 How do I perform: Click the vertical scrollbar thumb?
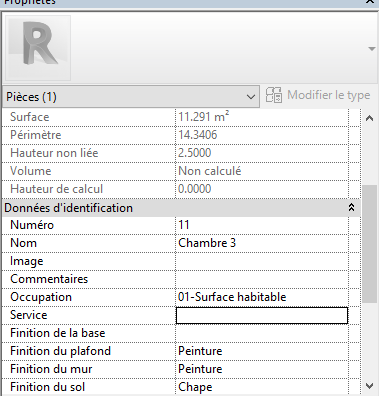click(369, 243)
